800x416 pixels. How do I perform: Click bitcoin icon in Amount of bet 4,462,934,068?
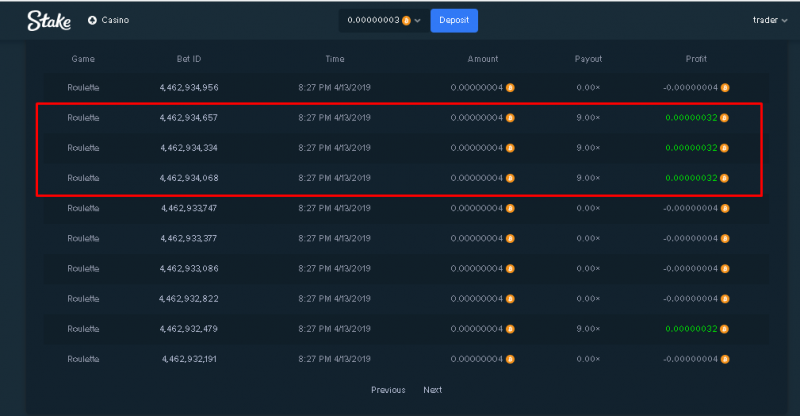coord(510,178)
